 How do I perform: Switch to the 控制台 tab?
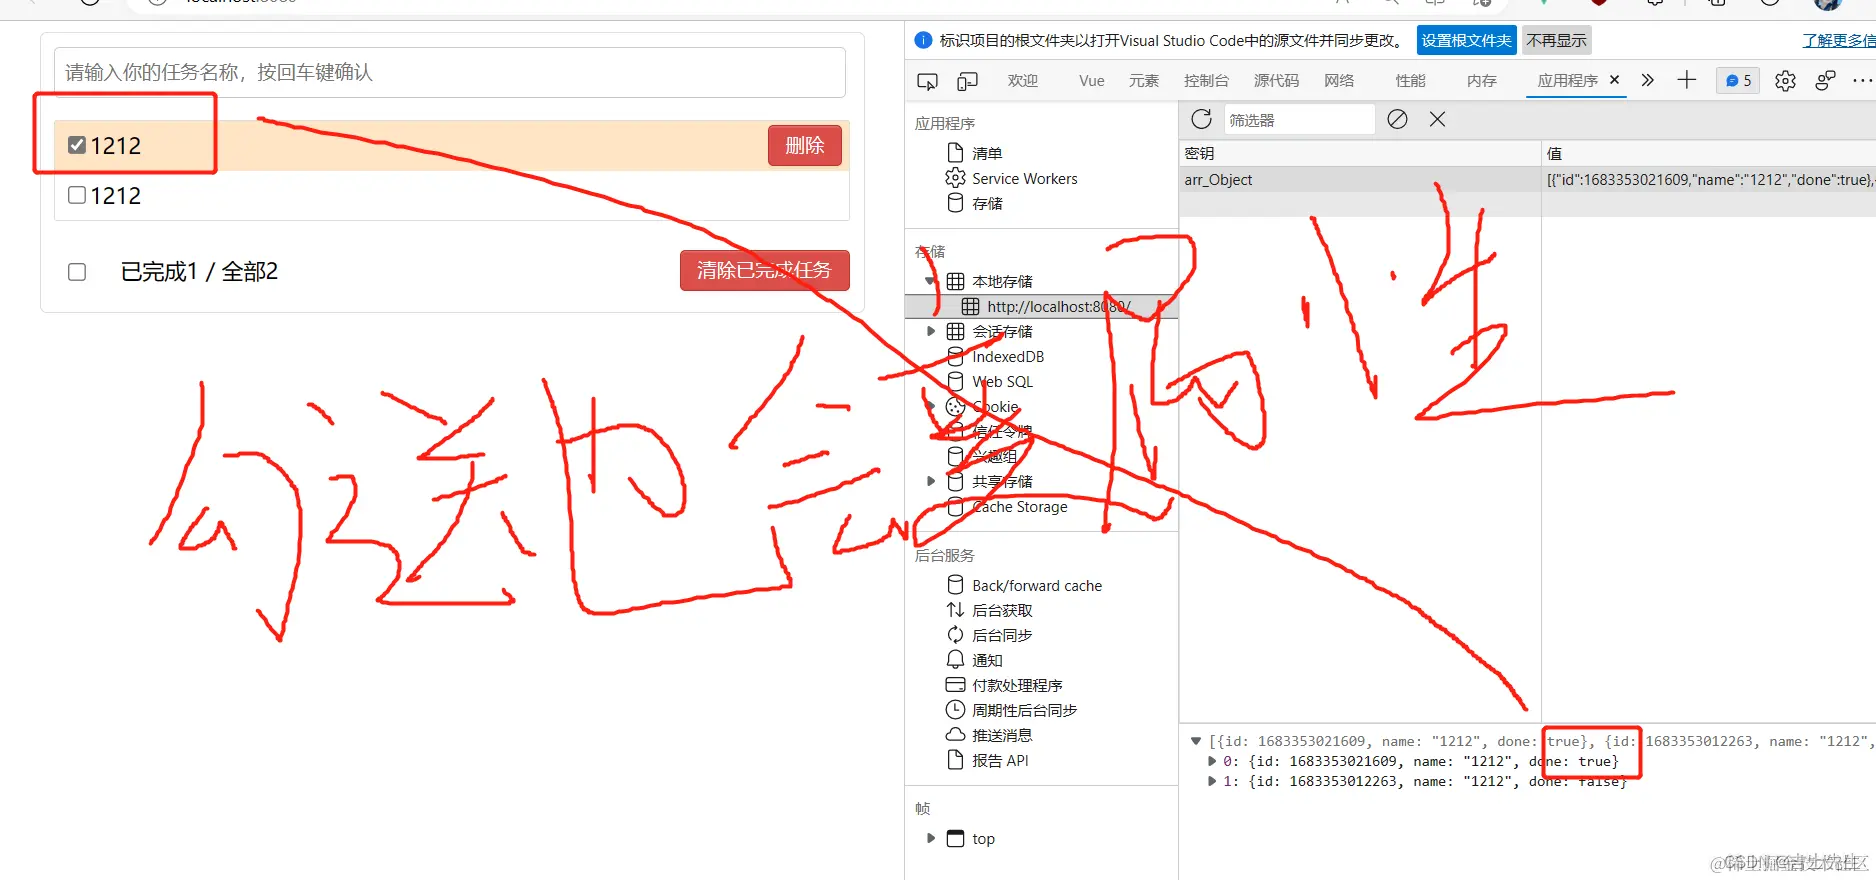(x=1206, y=81)
